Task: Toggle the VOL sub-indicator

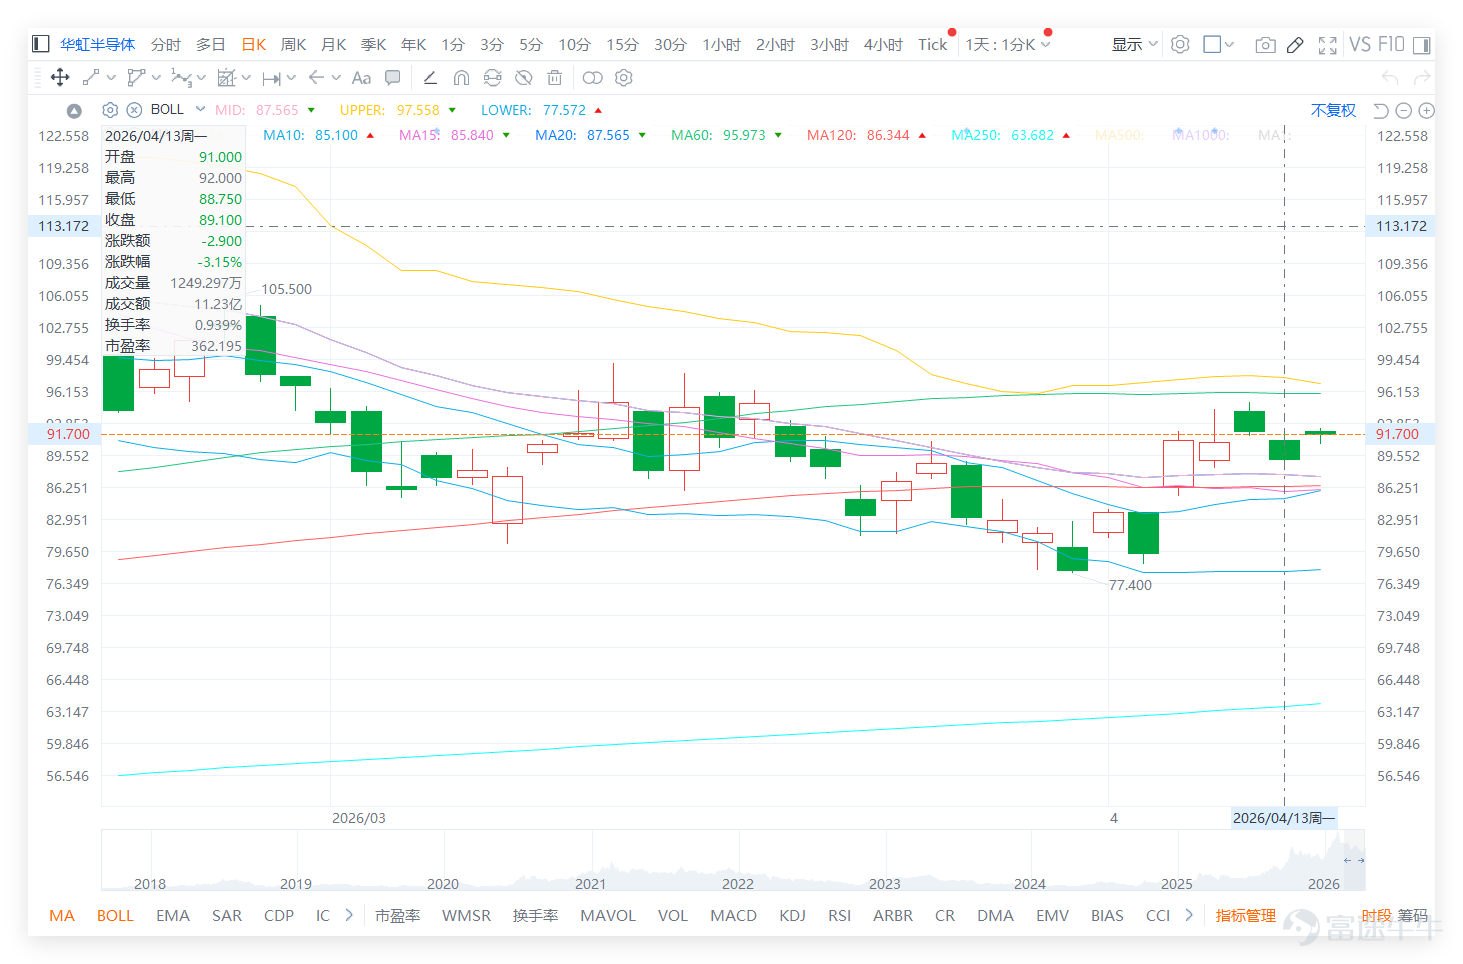Action: 672,915
